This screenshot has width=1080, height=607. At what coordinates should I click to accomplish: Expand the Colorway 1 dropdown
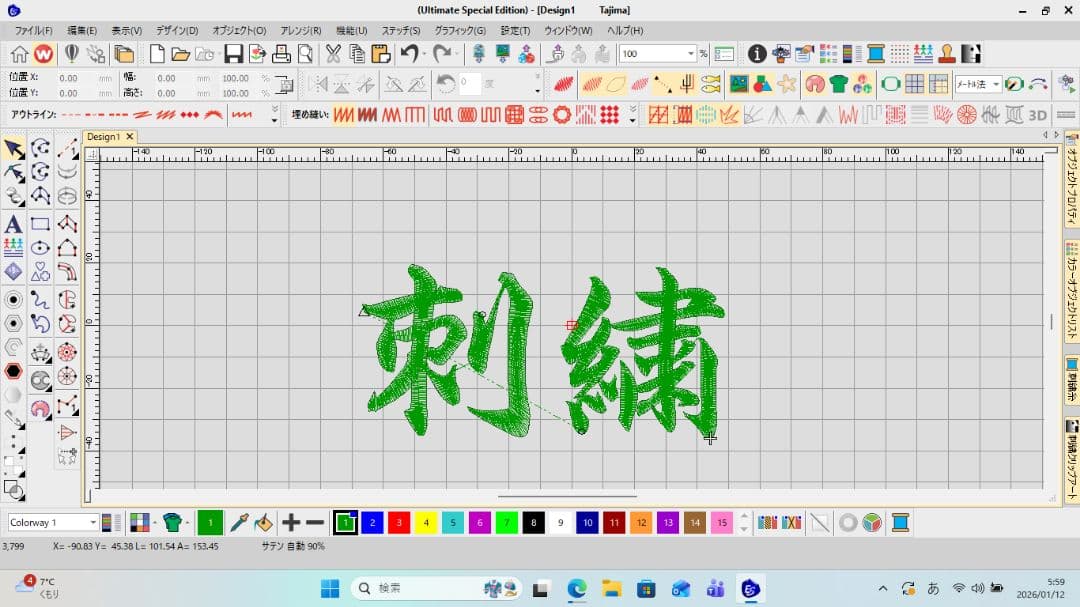(x=93, y=522)
